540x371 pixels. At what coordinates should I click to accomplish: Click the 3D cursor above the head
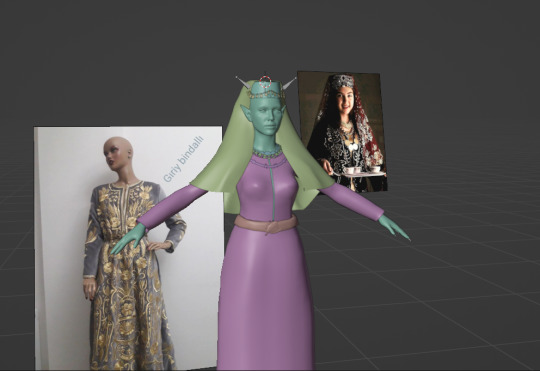click(265, 82)
